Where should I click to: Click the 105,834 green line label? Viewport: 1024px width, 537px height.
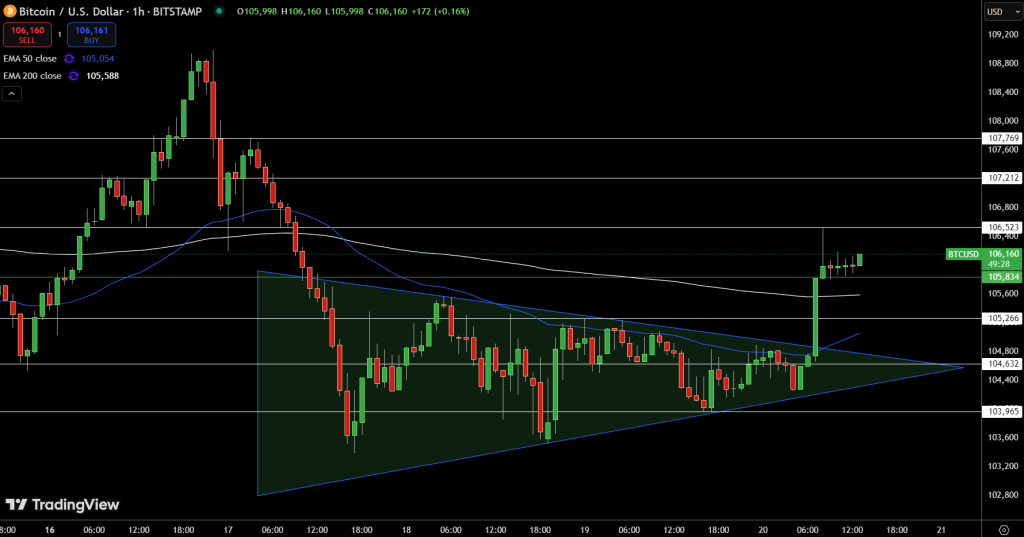pos(1003,277)
